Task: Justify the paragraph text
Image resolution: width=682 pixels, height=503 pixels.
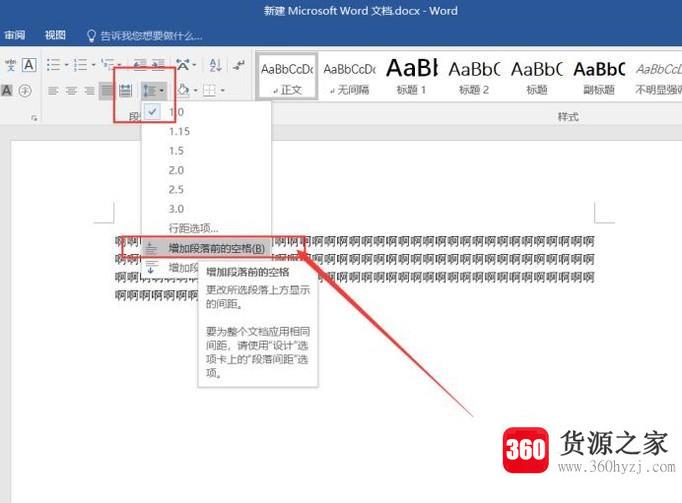Action: (x=107, y=91)
